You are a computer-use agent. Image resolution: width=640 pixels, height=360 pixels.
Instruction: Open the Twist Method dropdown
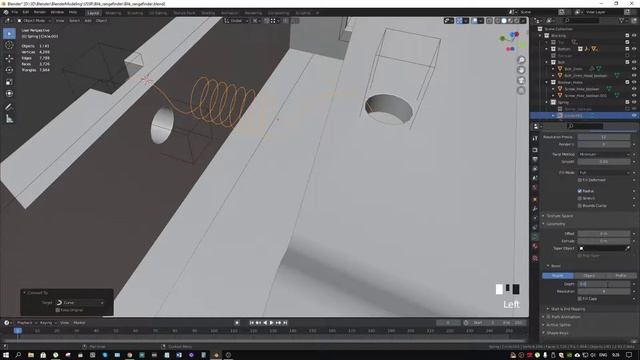[x=604, y=154]
